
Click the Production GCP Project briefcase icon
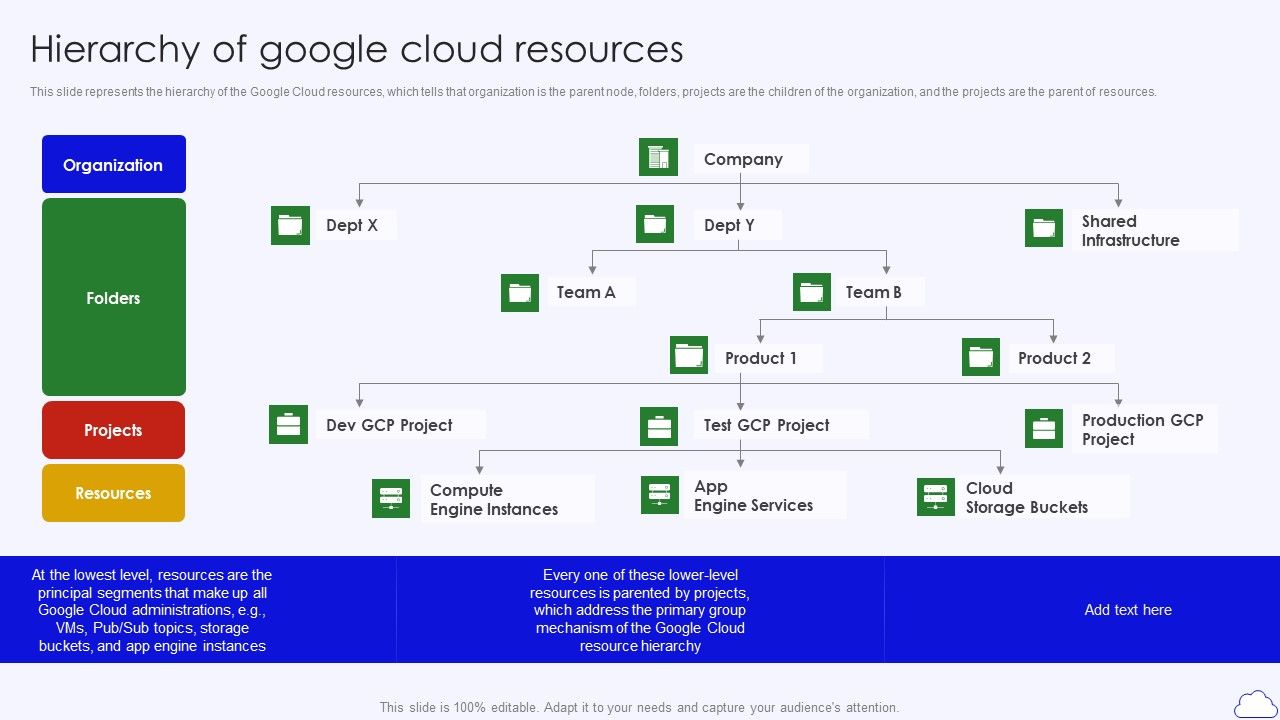[x=1044, y=429]
